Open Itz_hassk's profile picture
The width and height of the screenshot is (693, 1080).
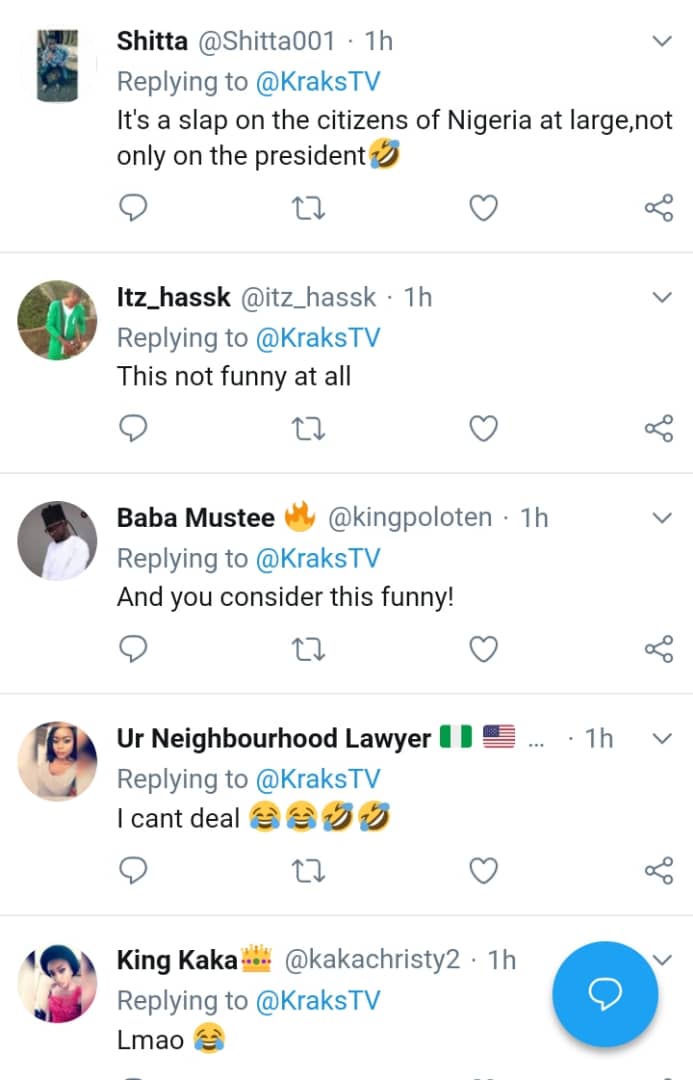tap(57, 320)
